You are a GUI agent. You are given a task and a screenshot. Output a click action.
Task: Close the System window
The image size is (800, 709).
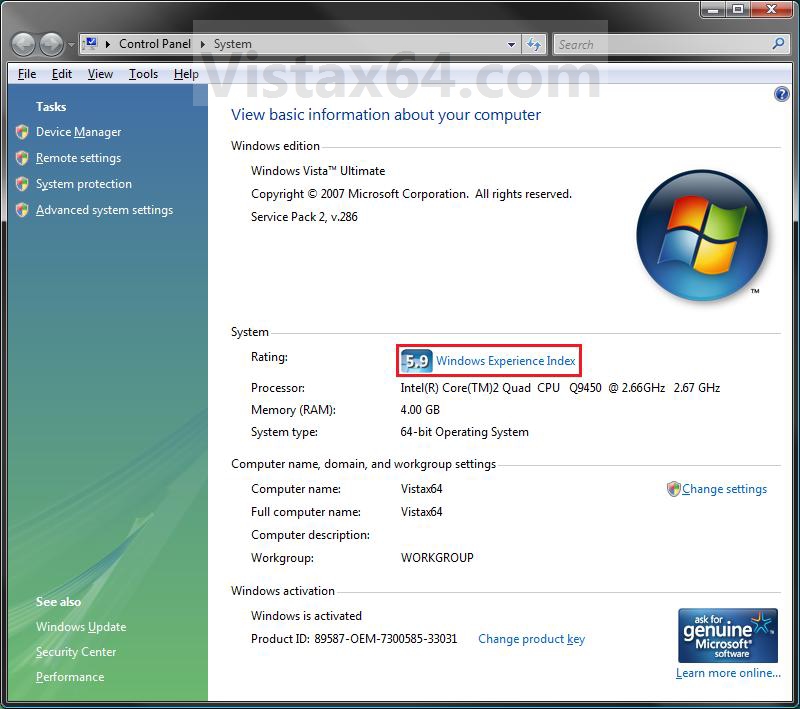pyautogui.click(x=771, y=9)
